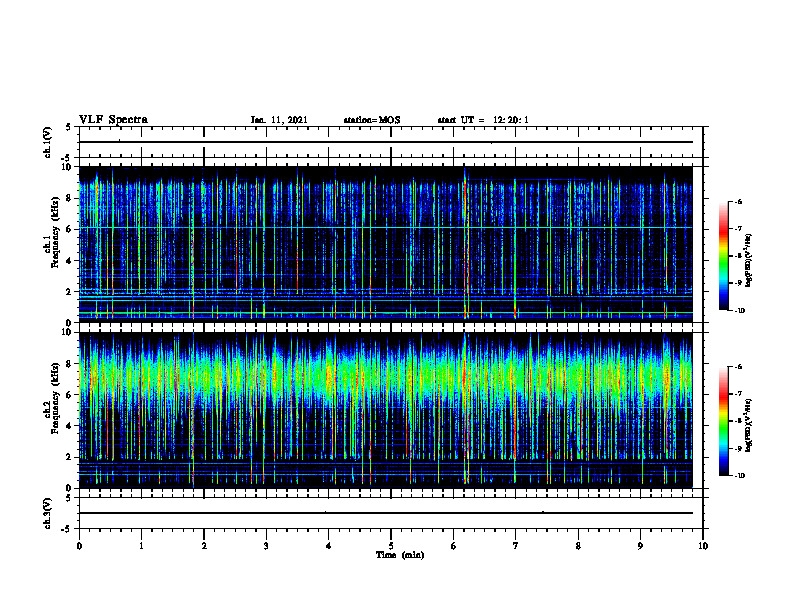Screen dimensions: 792x612
Task: Select the log(PSD) label beside the ch.2 colorbar
Action: [749, 425]
